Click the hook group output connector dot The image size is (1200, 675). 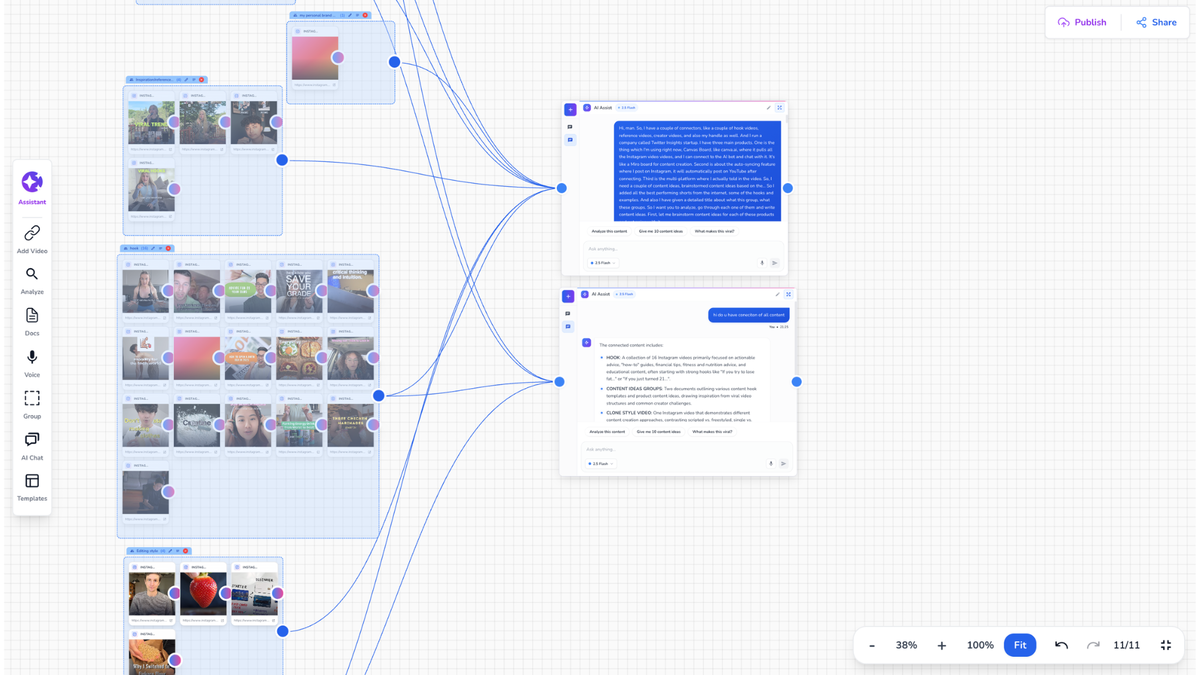(x=379, y=396)
